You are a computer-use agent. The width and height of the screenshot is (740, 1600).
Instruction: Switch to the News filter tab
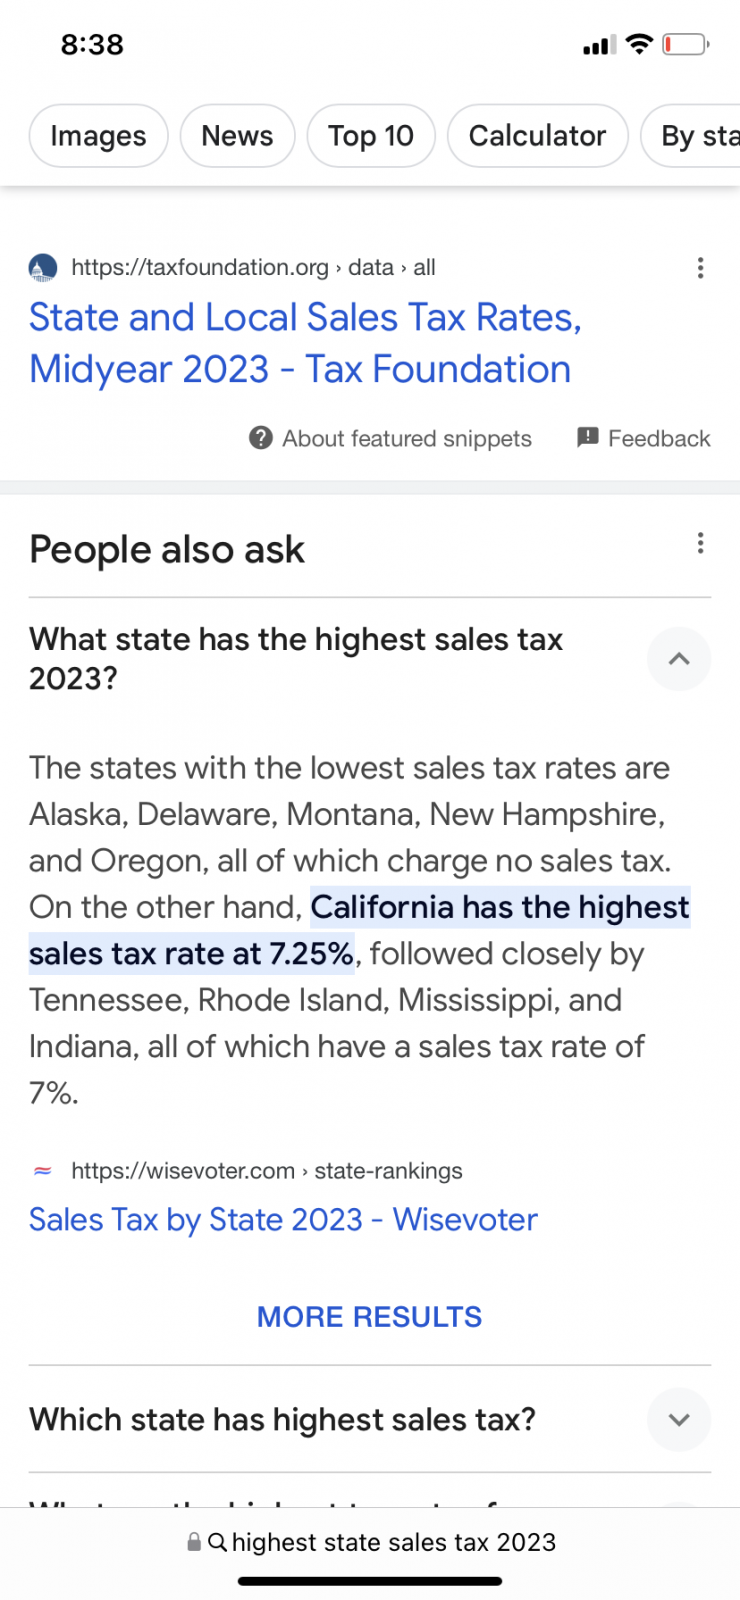(x=237, y=136)
